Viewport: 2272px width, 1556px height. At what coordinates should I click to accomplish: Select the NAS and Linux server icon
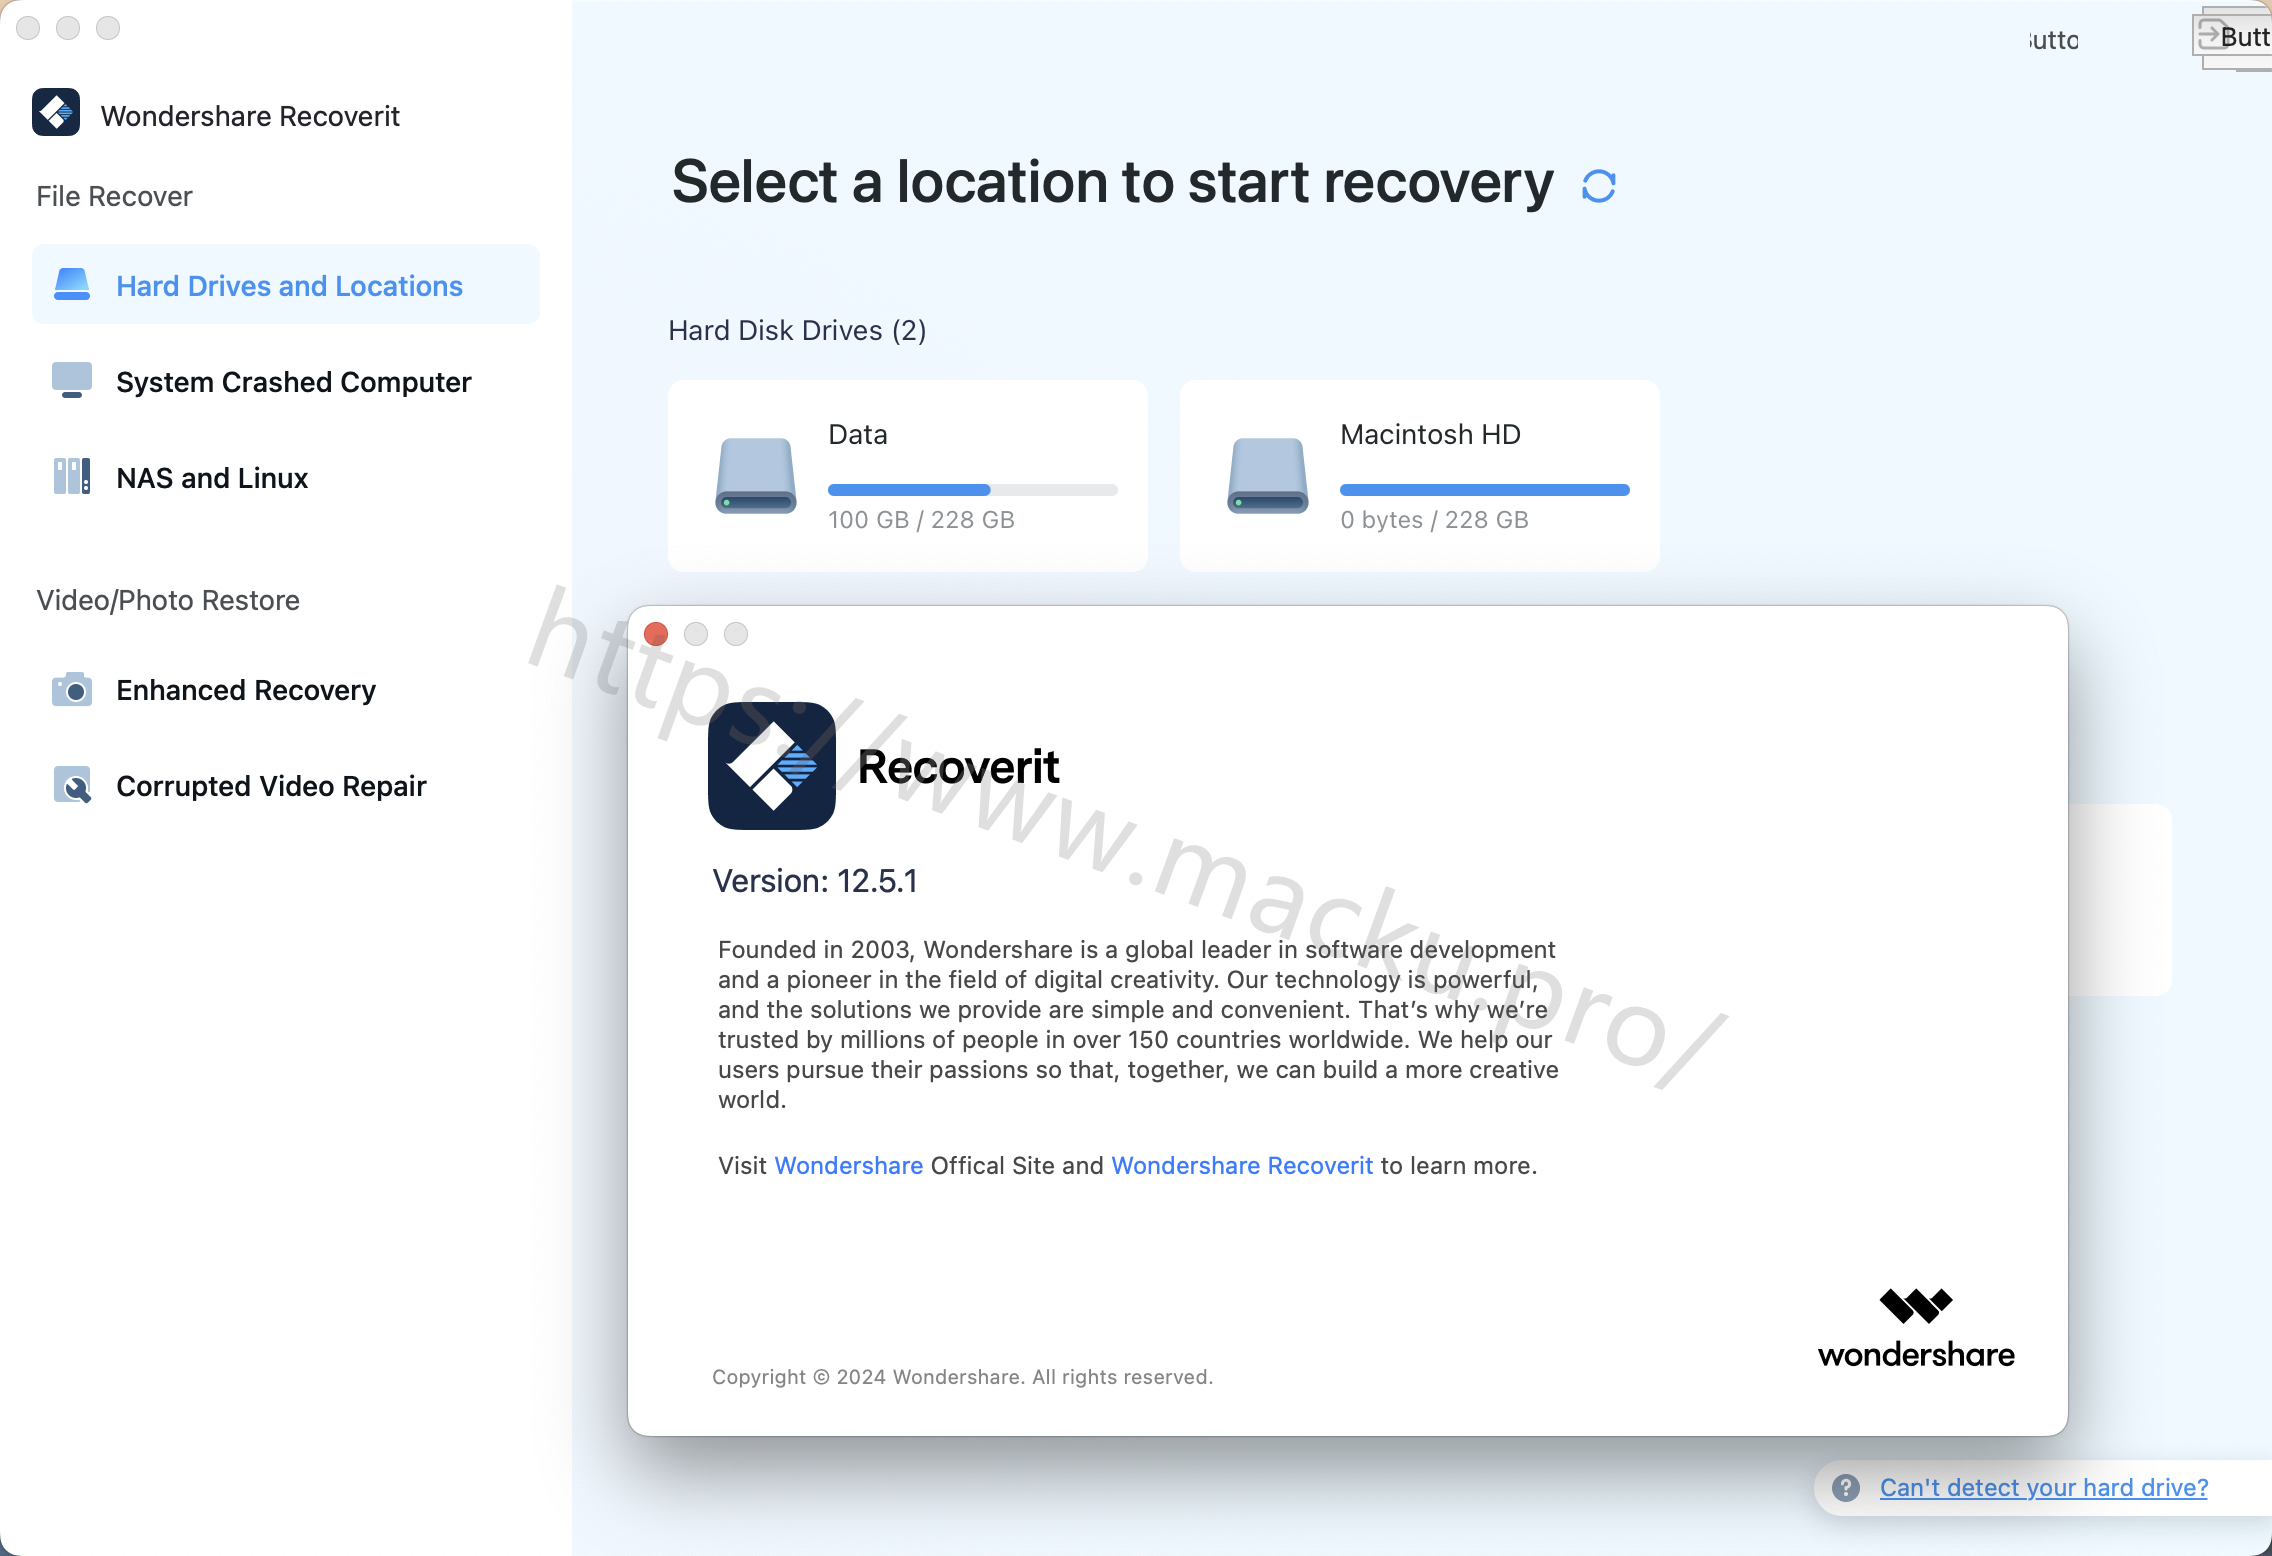coord(72,477)
